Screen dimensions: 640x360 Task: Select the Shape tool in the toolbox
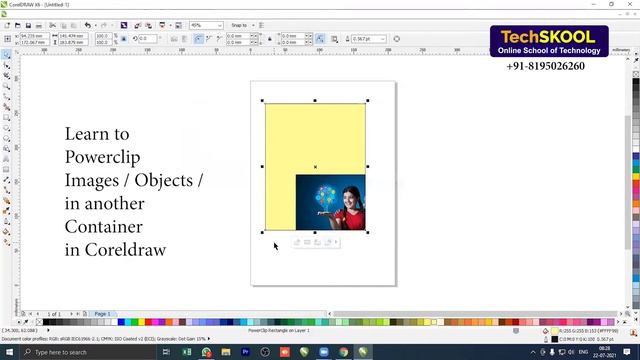pyautogui.click(x=7, y=65)
